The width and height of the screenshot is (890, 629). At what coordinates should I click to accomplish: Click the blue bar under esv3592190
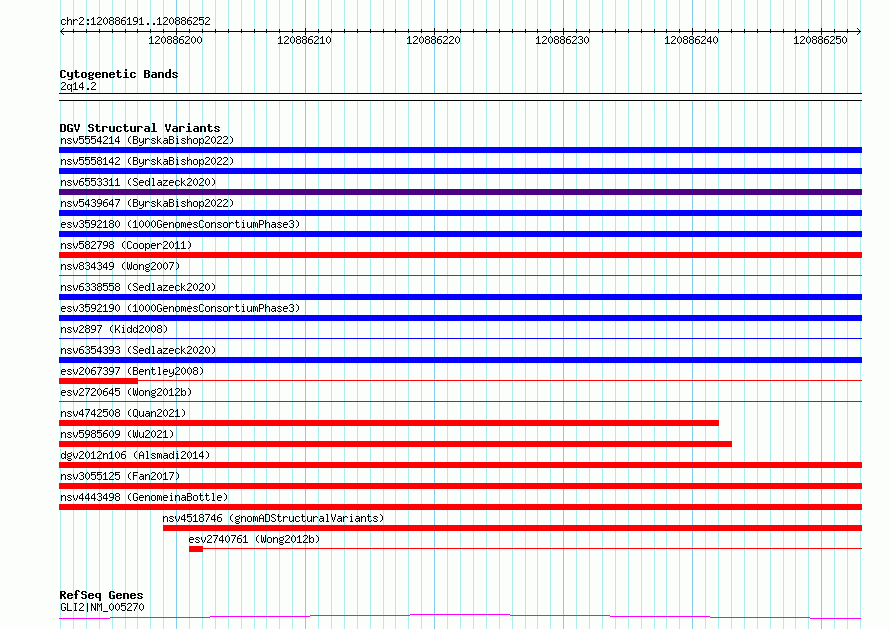point(460,318)
